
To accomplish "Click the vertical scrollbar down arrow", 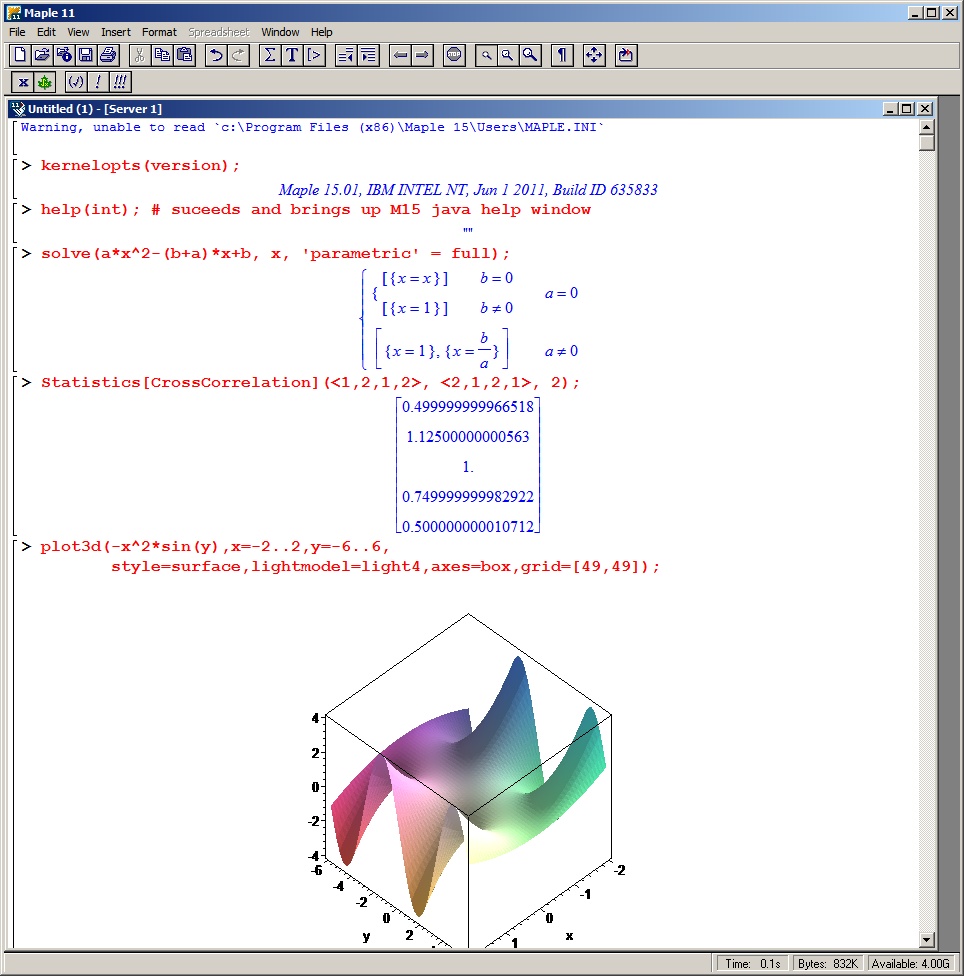I will pyautogui.click(x=926, y=939).
